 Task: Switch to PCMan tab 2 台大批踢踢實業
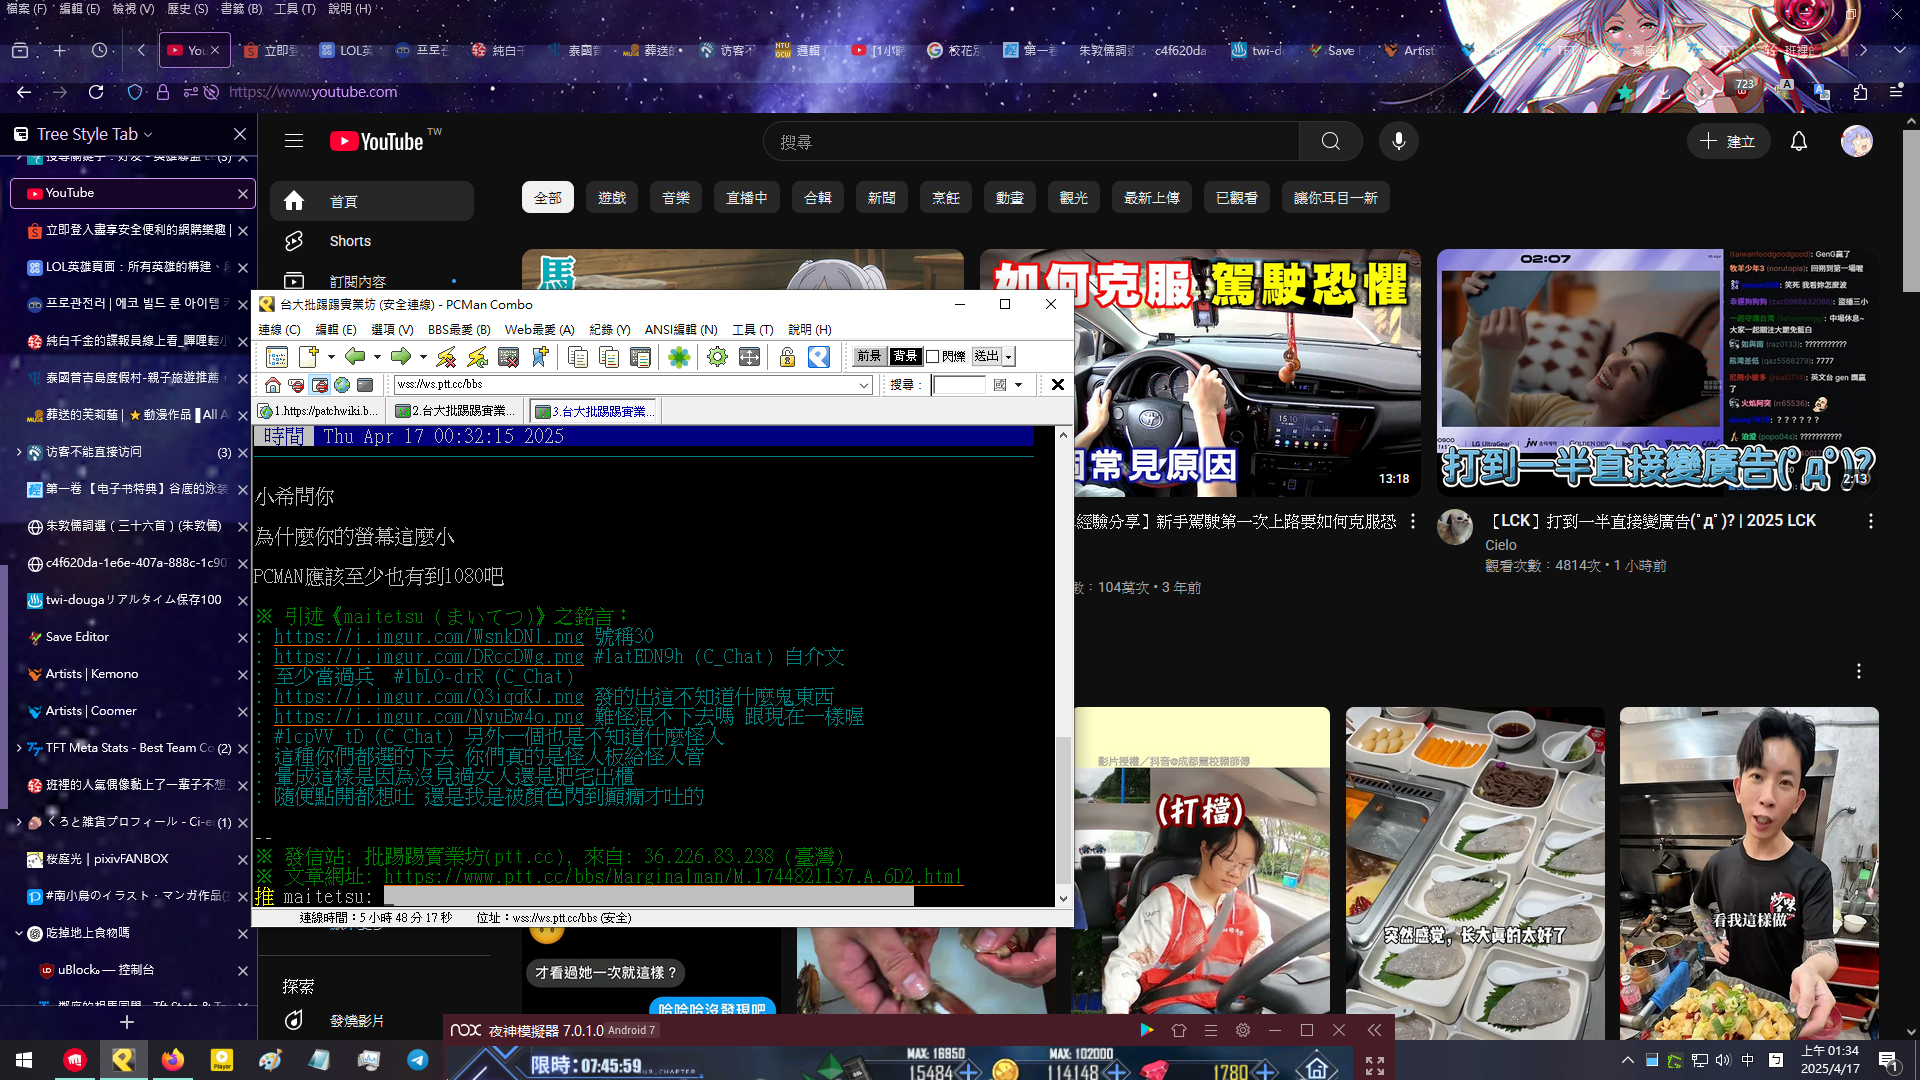coord(456,411)
